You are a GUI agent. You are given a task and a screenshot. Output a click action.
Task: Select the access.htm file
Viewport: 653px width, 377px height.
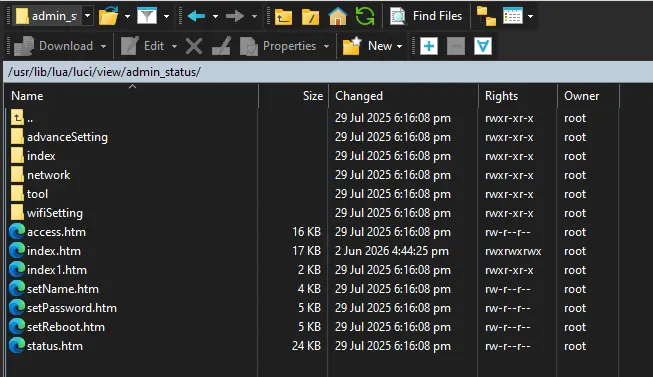pyautogui.click(x=57, y=232)
